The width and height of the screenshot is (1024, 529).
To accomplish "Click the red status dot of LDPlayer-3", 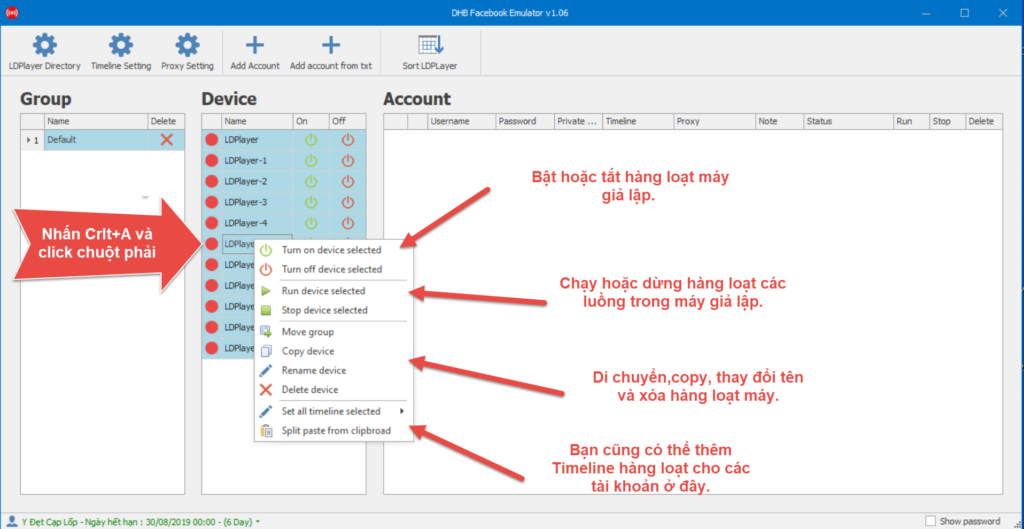I will coord(212,202).
